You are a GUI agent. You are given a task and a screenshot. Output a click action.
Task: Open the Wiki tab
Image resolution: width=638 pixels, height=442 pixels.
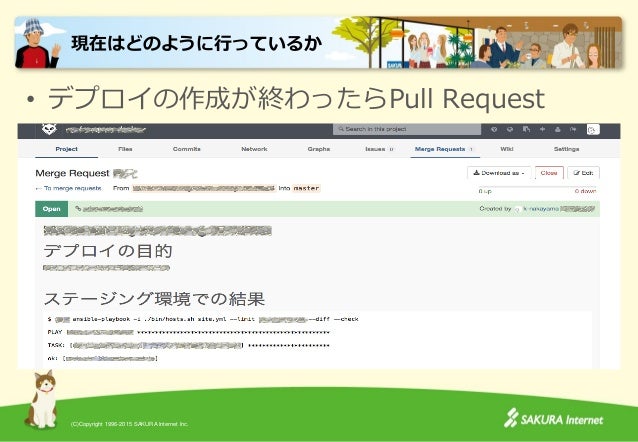tap(507, 149)
